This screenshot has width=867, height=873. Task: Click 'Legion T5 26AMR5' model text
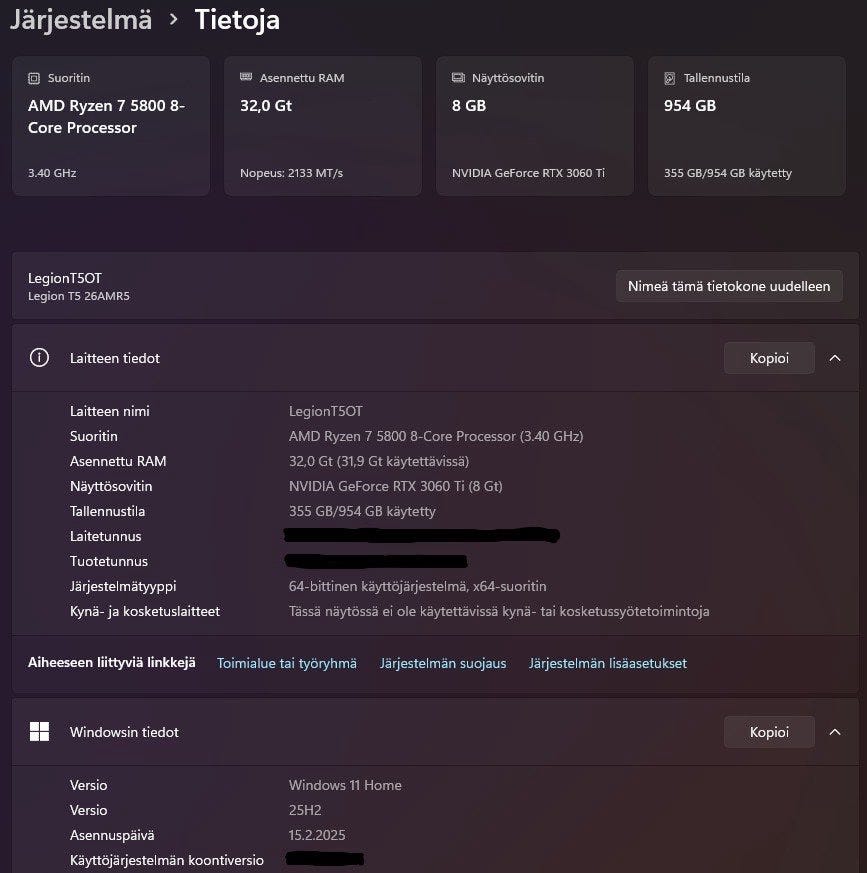[x=79, y=296]
